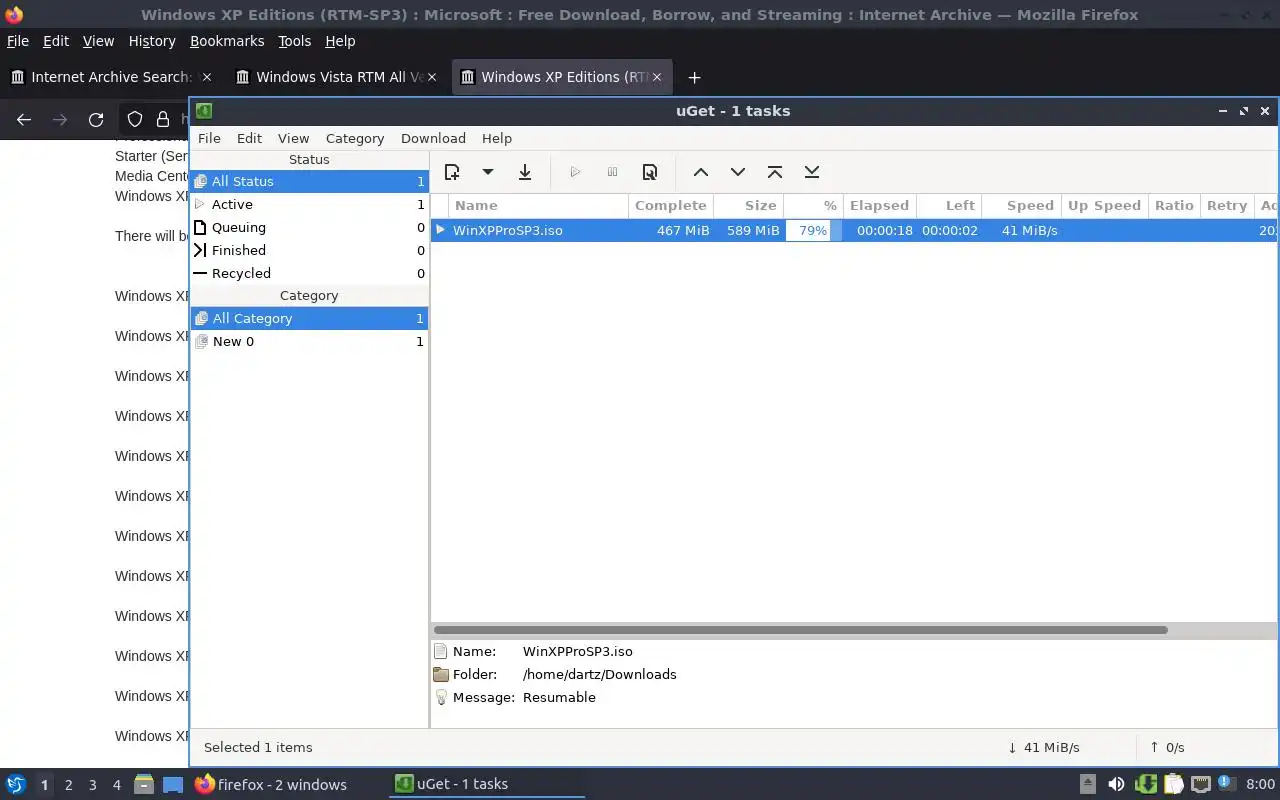The image size is (1280, 800).
Task: Click the folder path /home/dartz/Downloads
Action: point(600,674)
